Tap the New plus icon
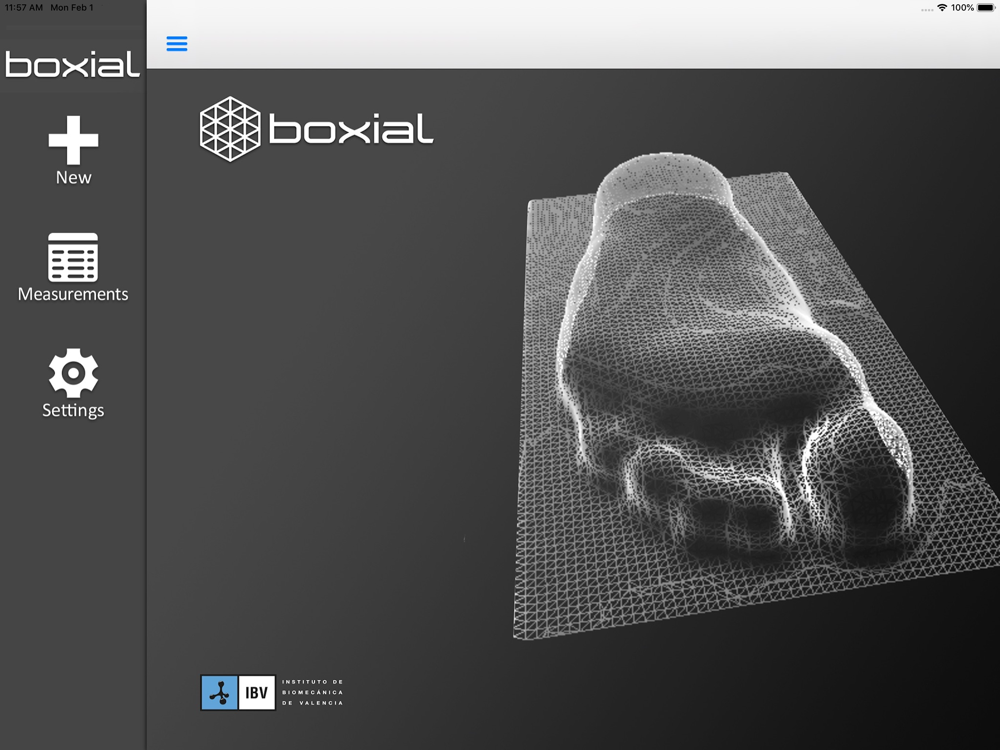The width and height of the screenshot is (1000, 750). pos(73,140)
